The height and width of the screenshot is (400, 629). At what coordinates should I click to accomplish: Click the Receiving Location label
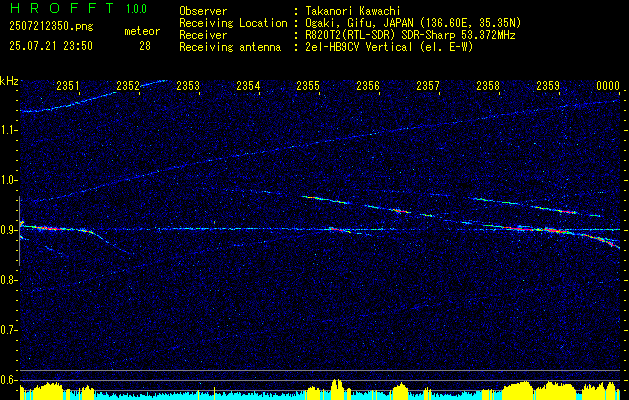233,23
